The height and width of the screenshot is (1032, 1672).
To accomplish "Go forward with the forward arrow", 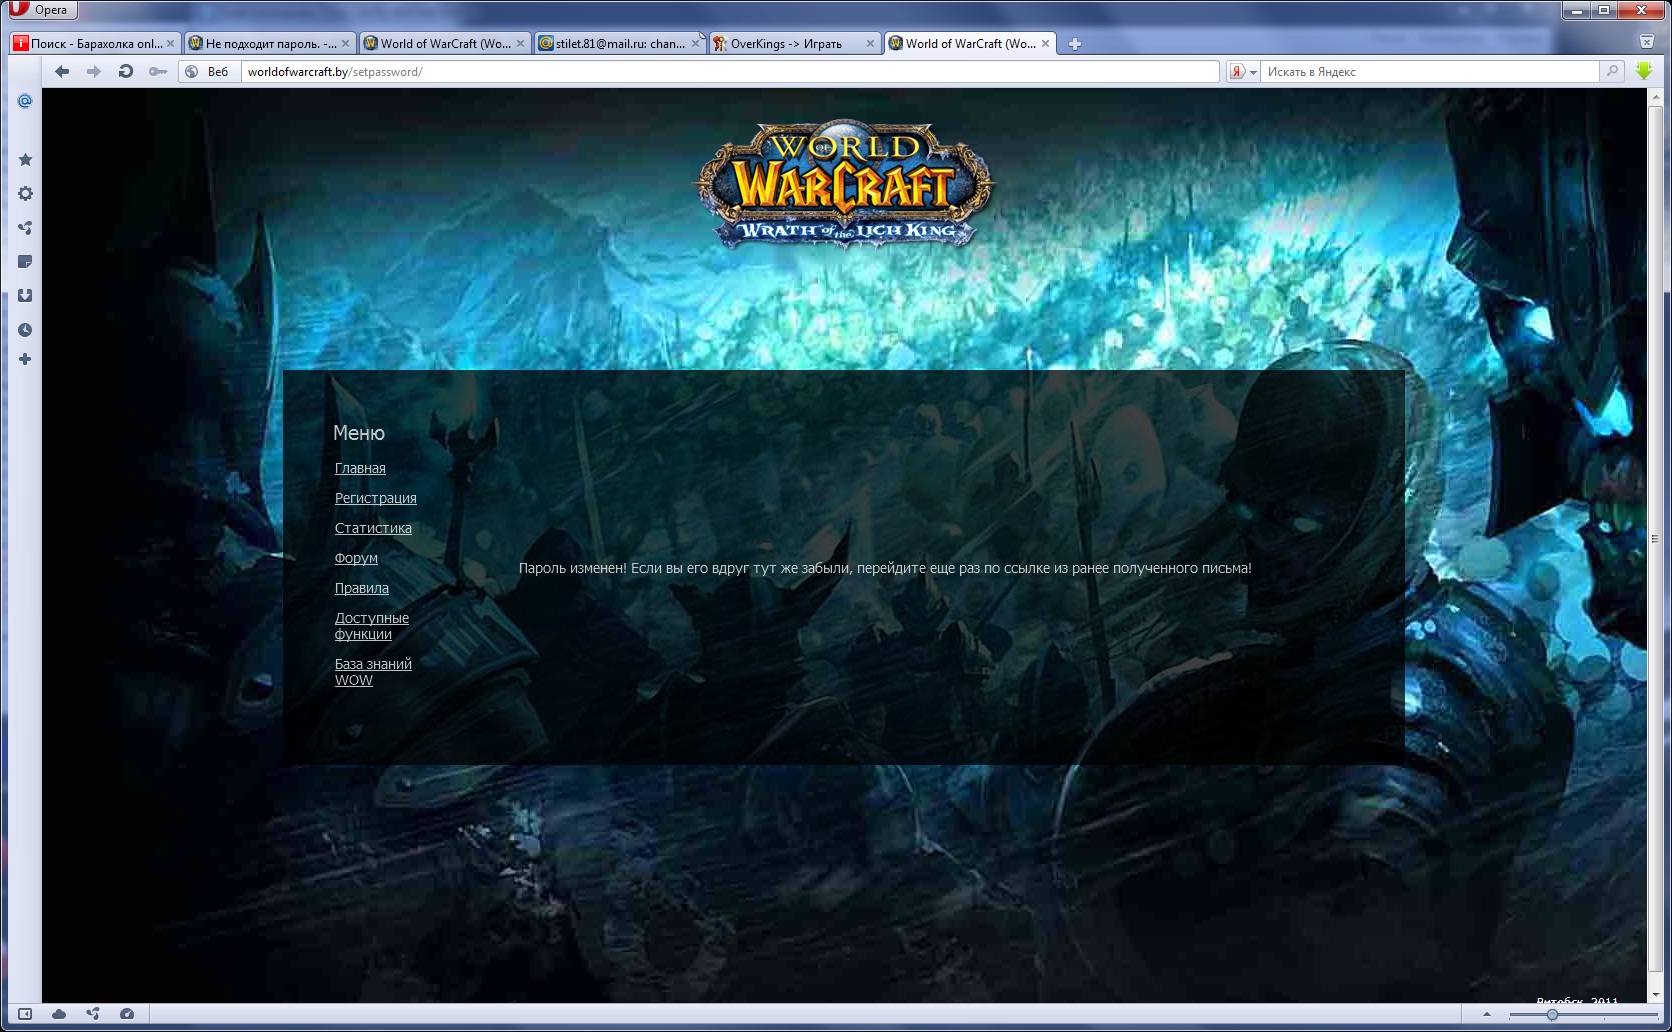I will tap(94, 72).
